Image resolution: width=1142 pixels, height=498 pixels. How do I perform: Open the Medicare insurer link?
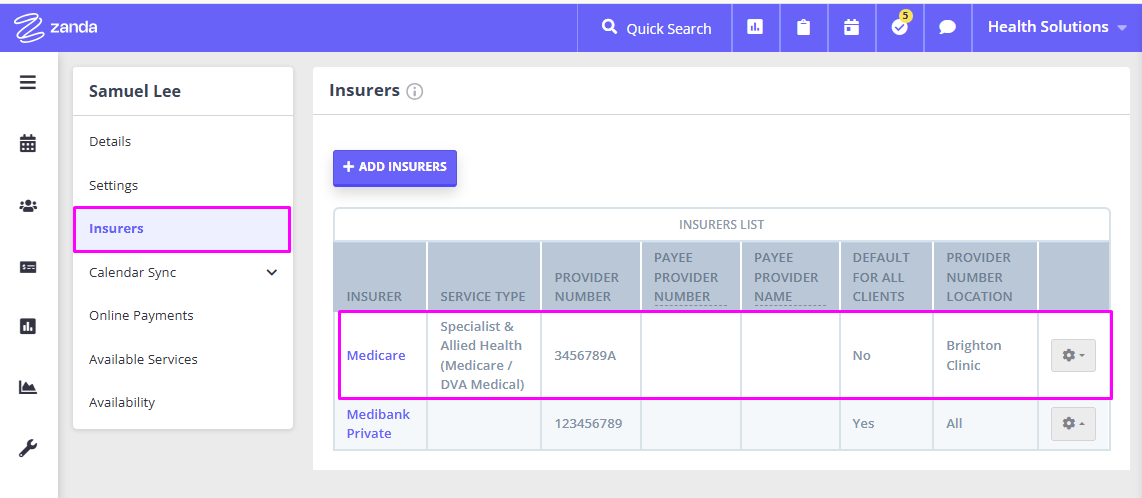(x=376, y=355)
